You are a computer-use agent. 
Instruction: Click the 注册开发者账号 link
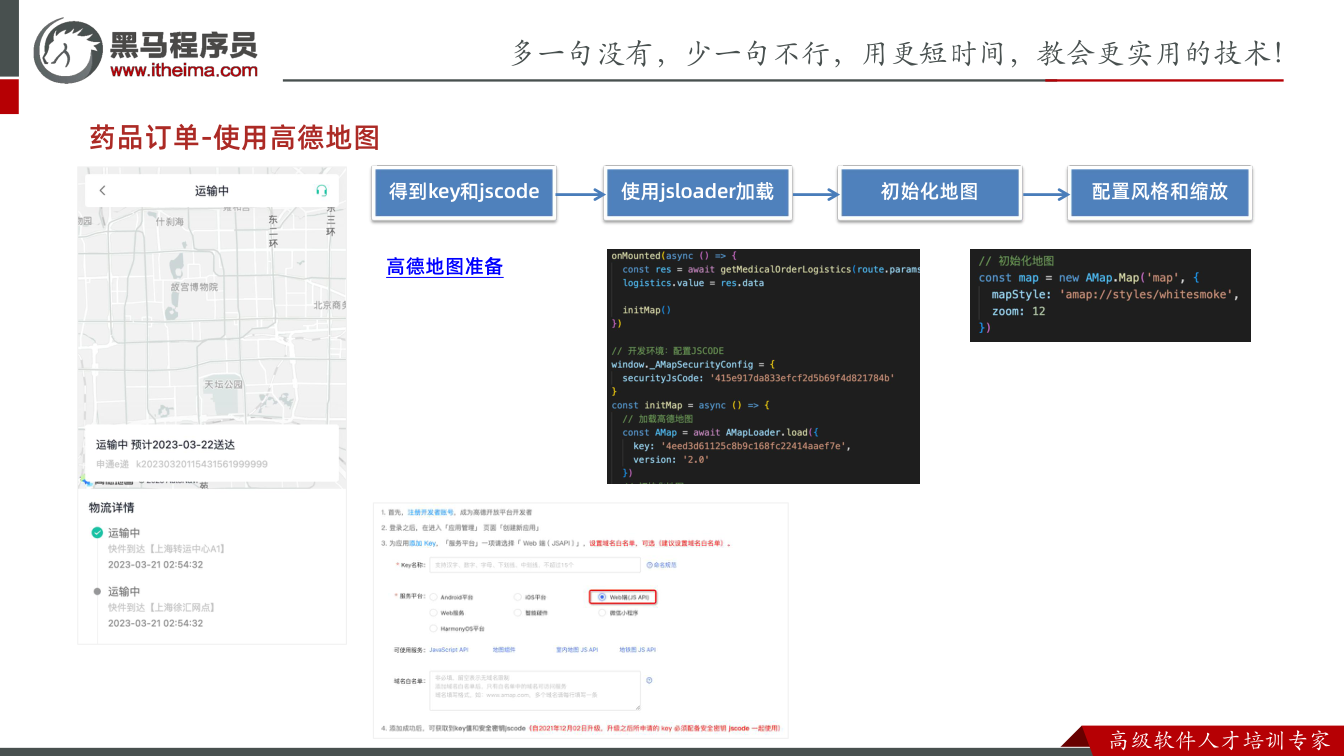click(x=430, y=512)
